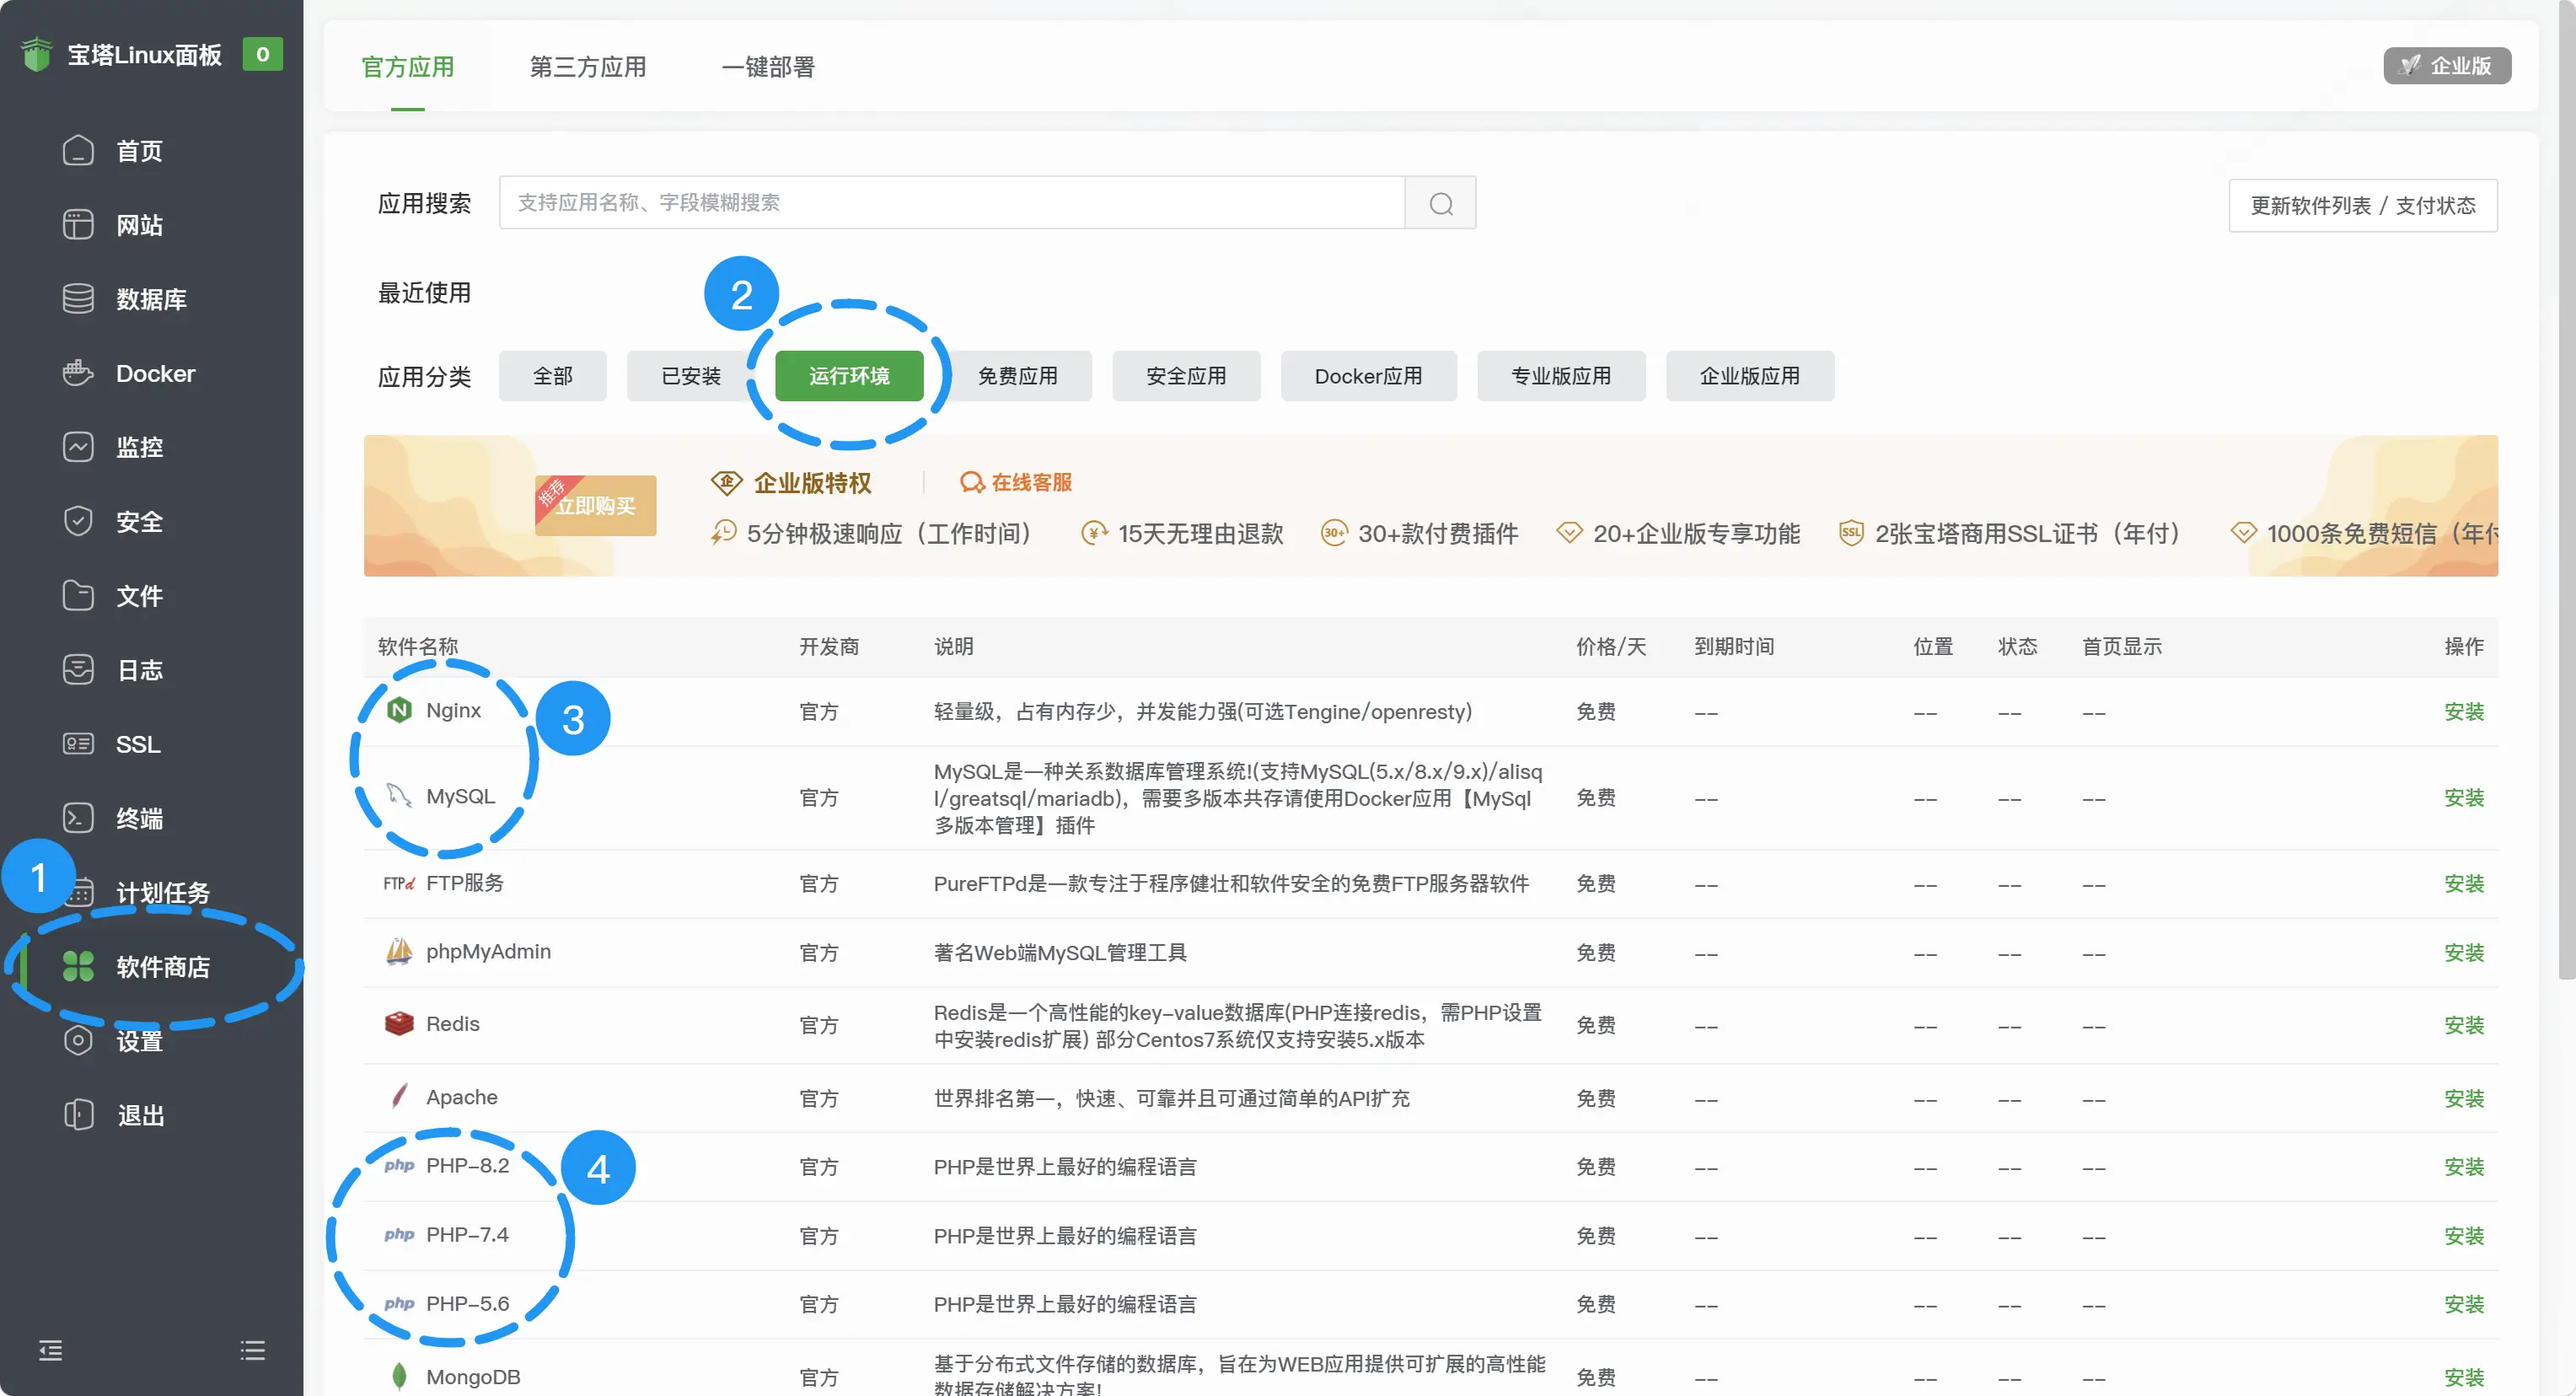Install PHP-7.4 via 安装 link
The height and width of the screenshot is (1396, 2576).
(x=2464, y=1236)
